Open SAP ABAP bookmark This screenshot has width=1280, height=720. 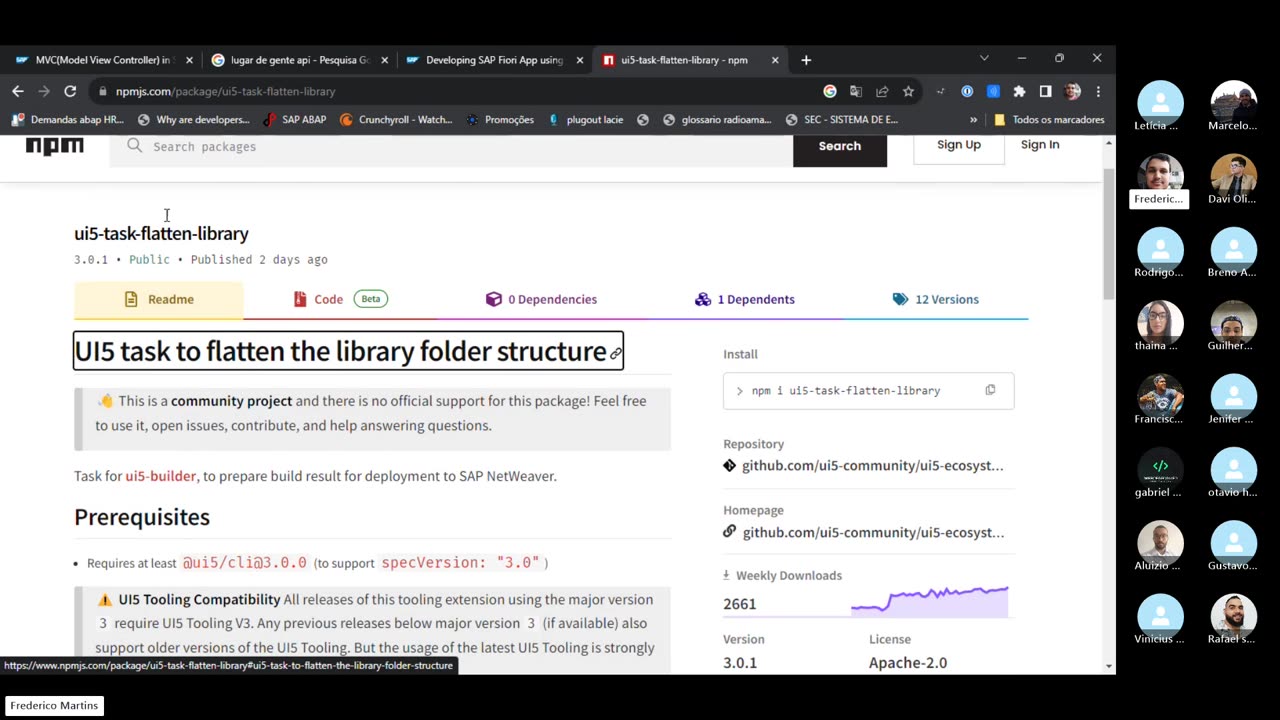[295, 120]
